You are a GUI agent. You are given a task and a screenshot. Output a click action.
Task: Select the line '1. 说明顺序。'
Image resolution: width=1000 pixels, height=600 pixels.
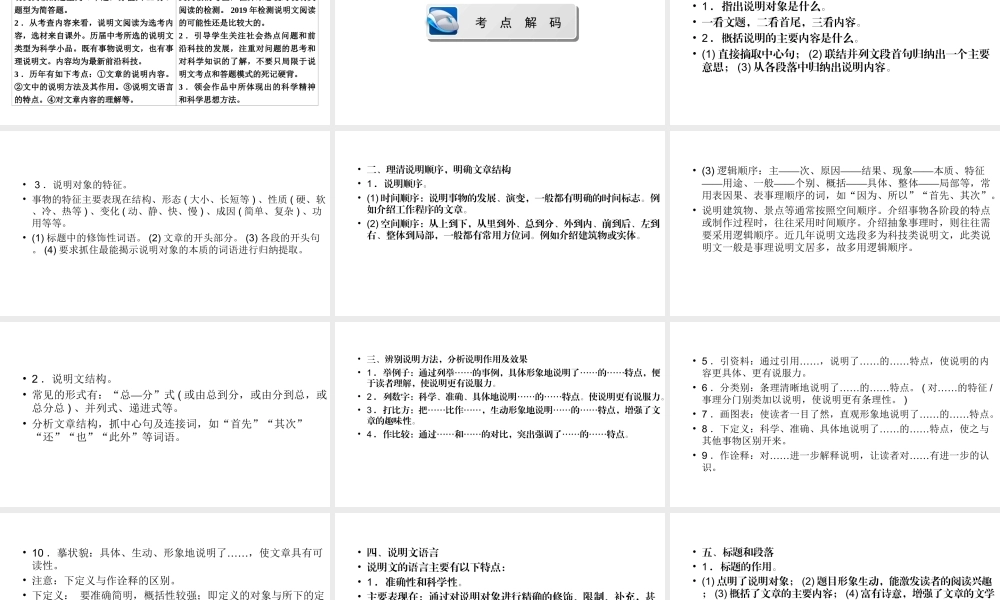pyautogui.click(x=397, y=184)
